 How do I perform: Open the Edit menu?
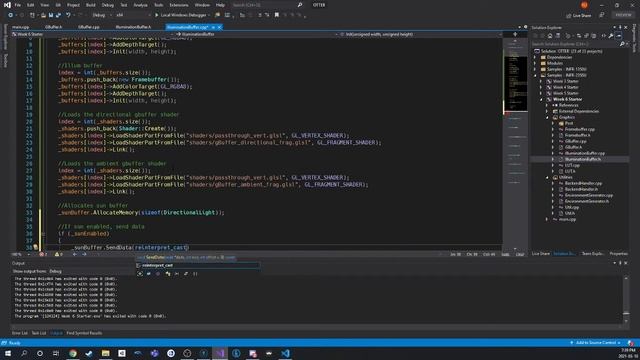[x=31, y=5]
